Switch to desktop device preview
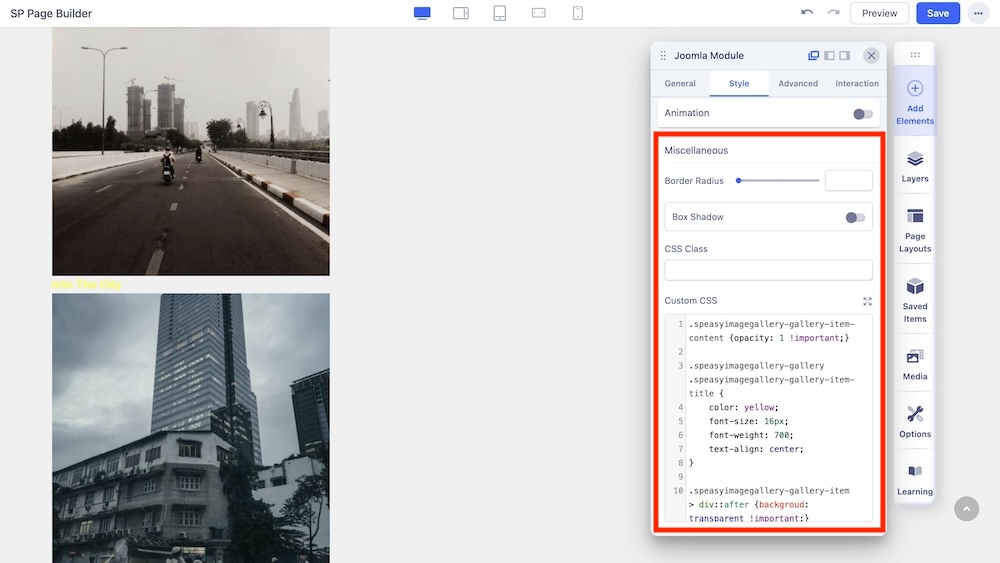This screenshot has width=1000, height=563. [422, 13]
